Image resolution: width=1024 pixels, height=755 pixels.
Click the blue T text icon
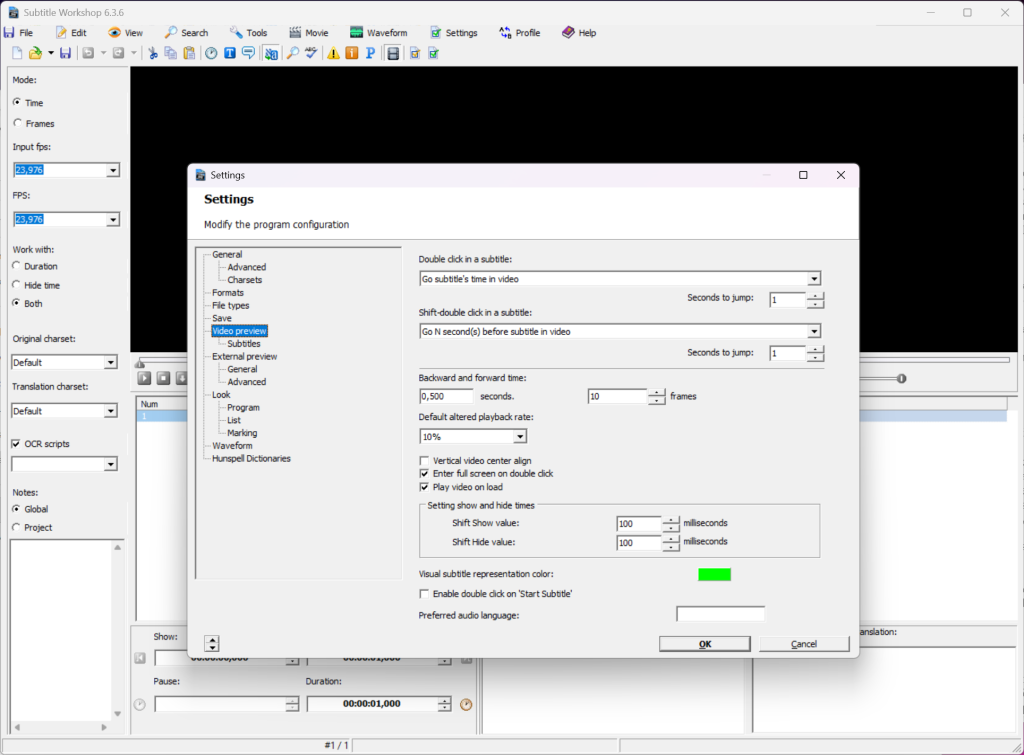pyautogui.click(x=230, y=54)
